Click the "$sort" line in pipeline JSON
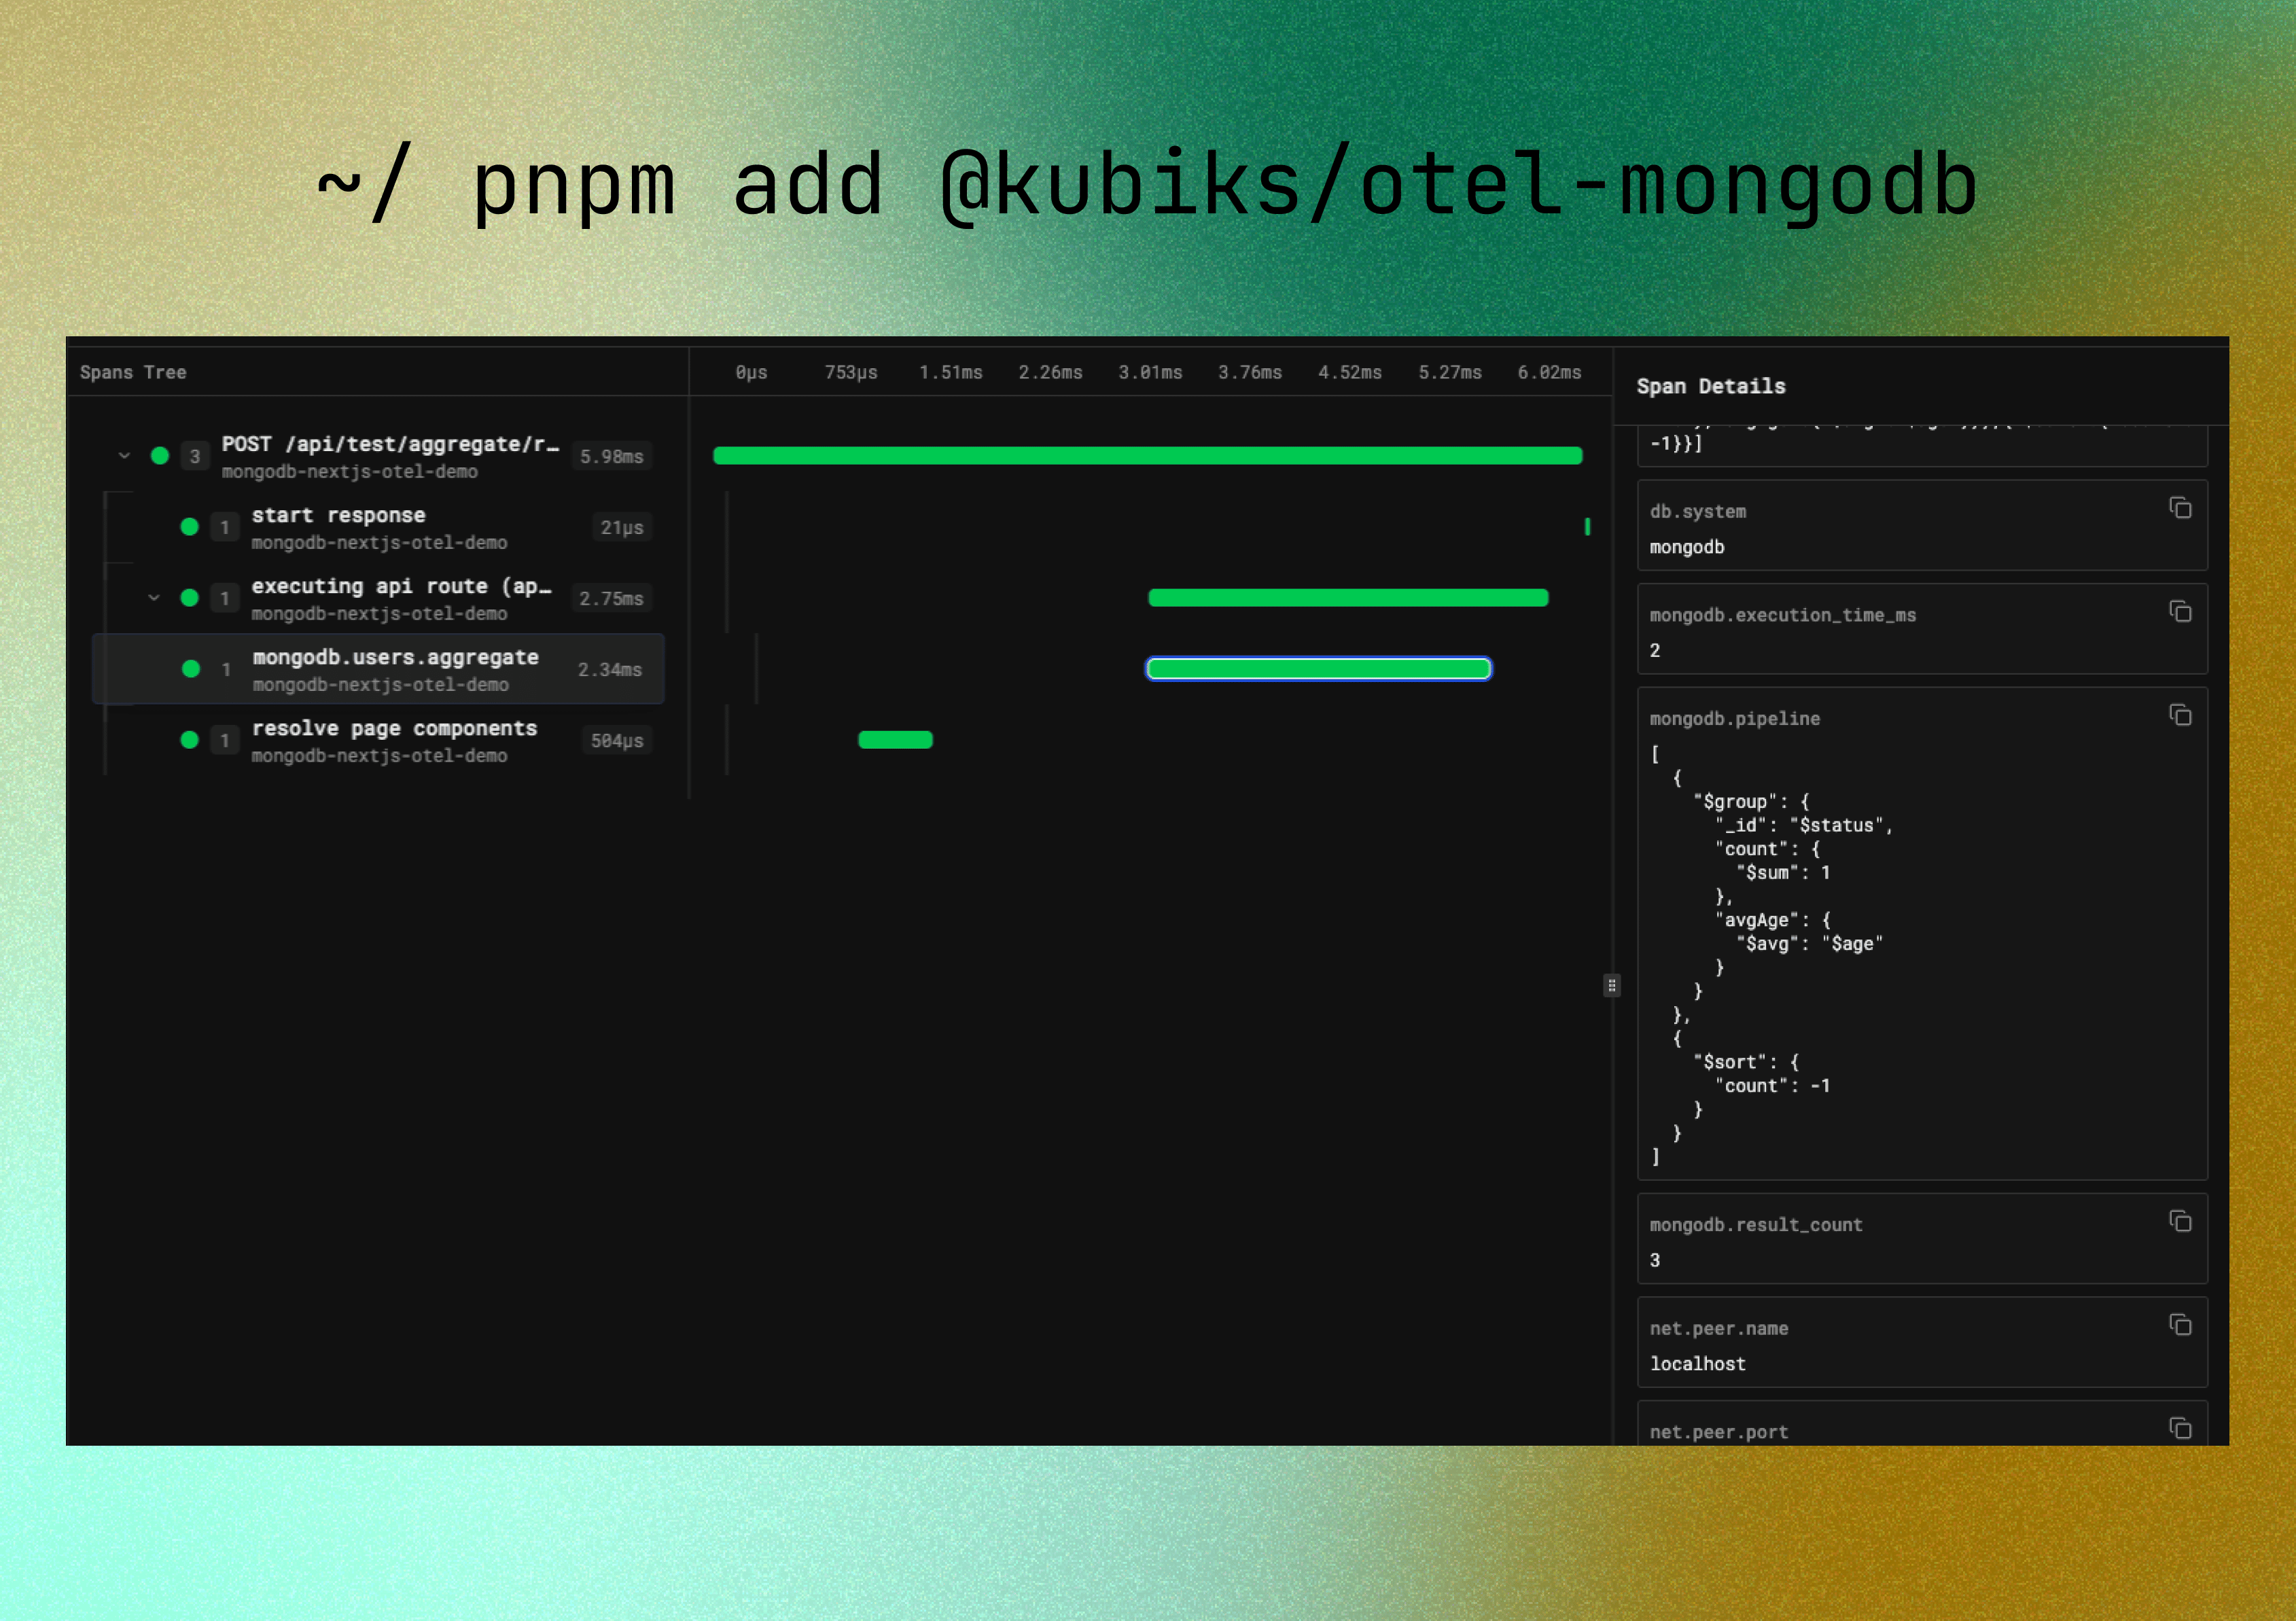The width and height of the screenshot is (2296, 1621). pyautogui.click(x=1746, y=1062)
